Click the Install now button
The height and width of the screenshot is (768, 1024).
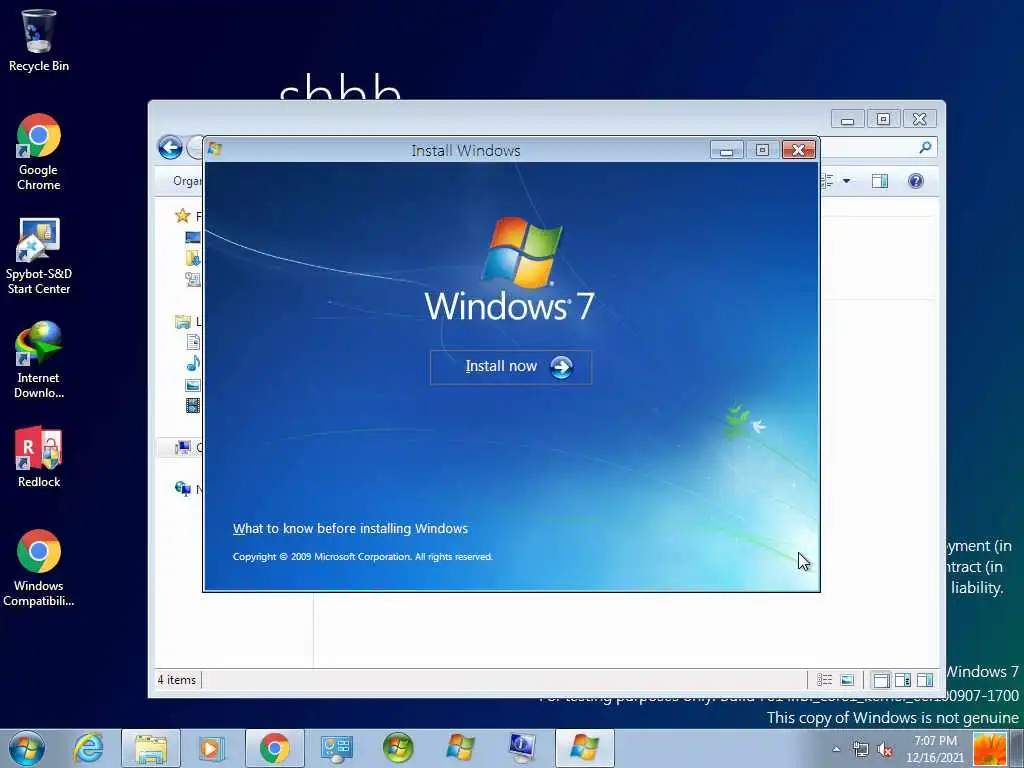click(511, 367)
